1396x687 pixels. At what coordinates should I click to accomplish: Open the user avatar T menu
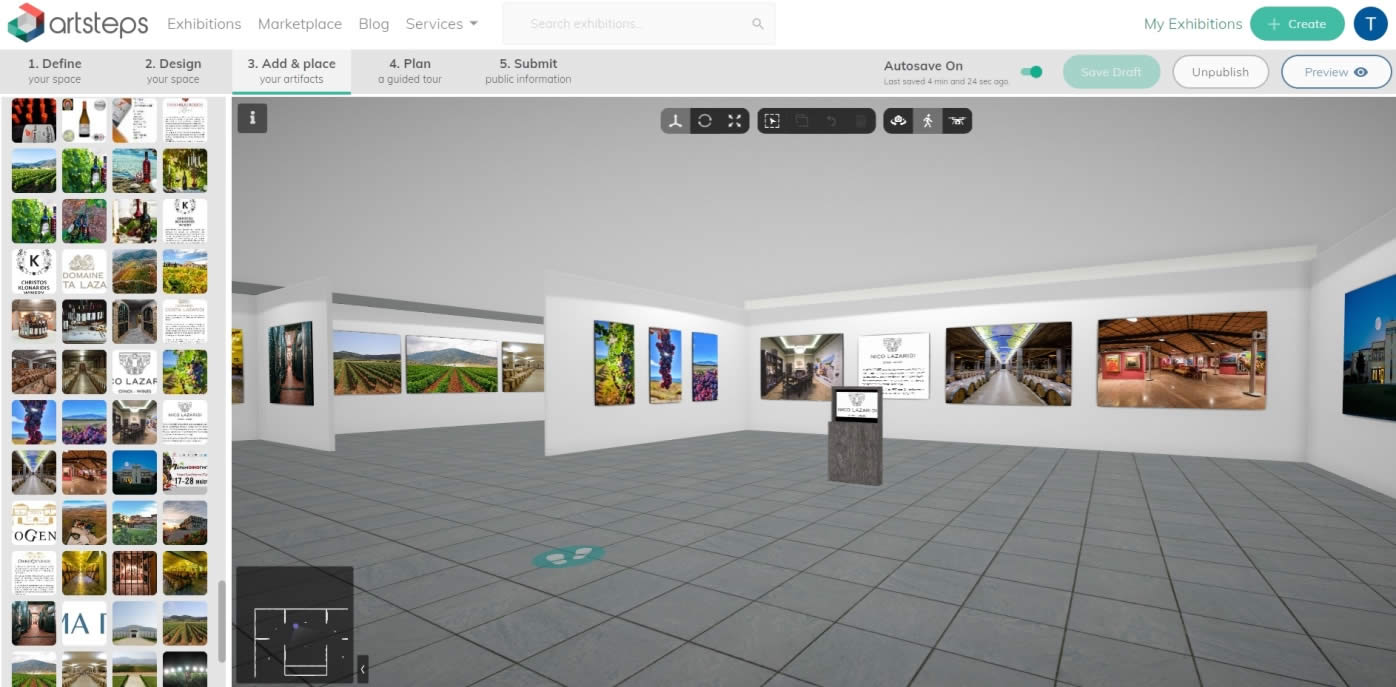(x=1370, y=24)
